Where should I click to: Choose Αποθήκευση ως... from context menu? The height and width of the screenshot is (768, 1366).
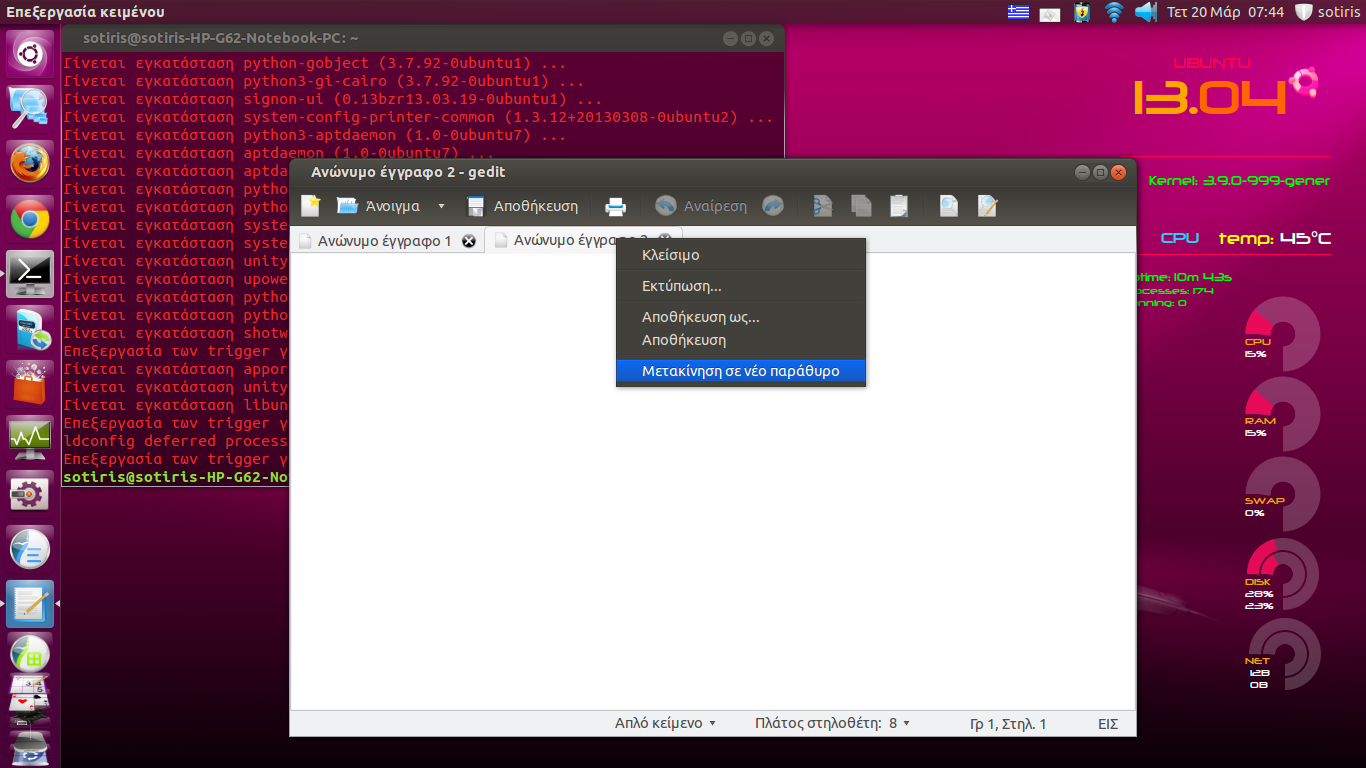click(x=700, y=317)
